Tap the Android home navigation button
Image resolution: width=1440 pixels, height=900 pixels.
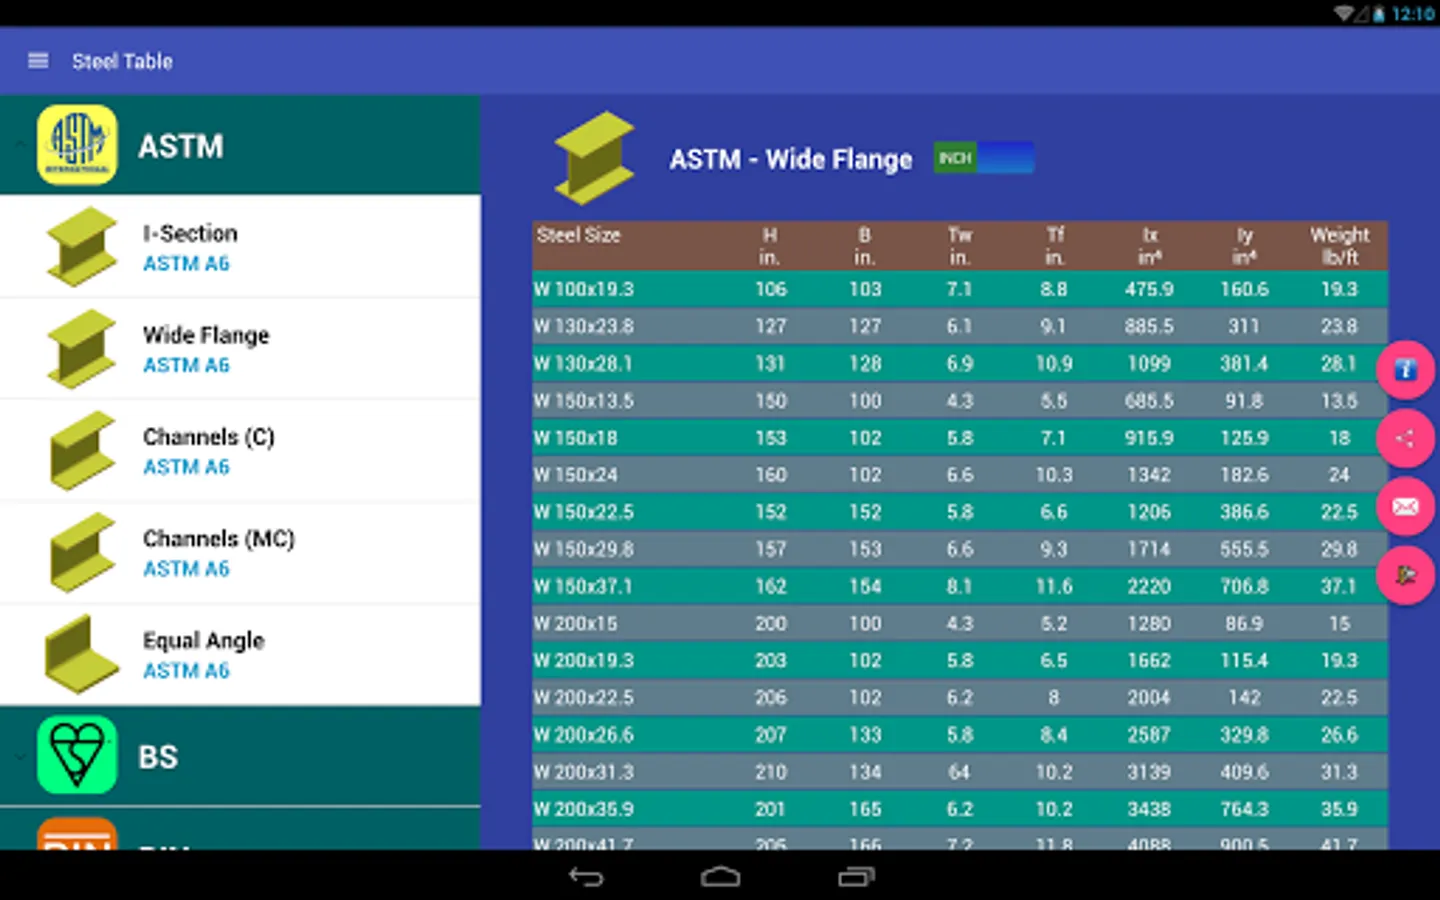[720, 877]
